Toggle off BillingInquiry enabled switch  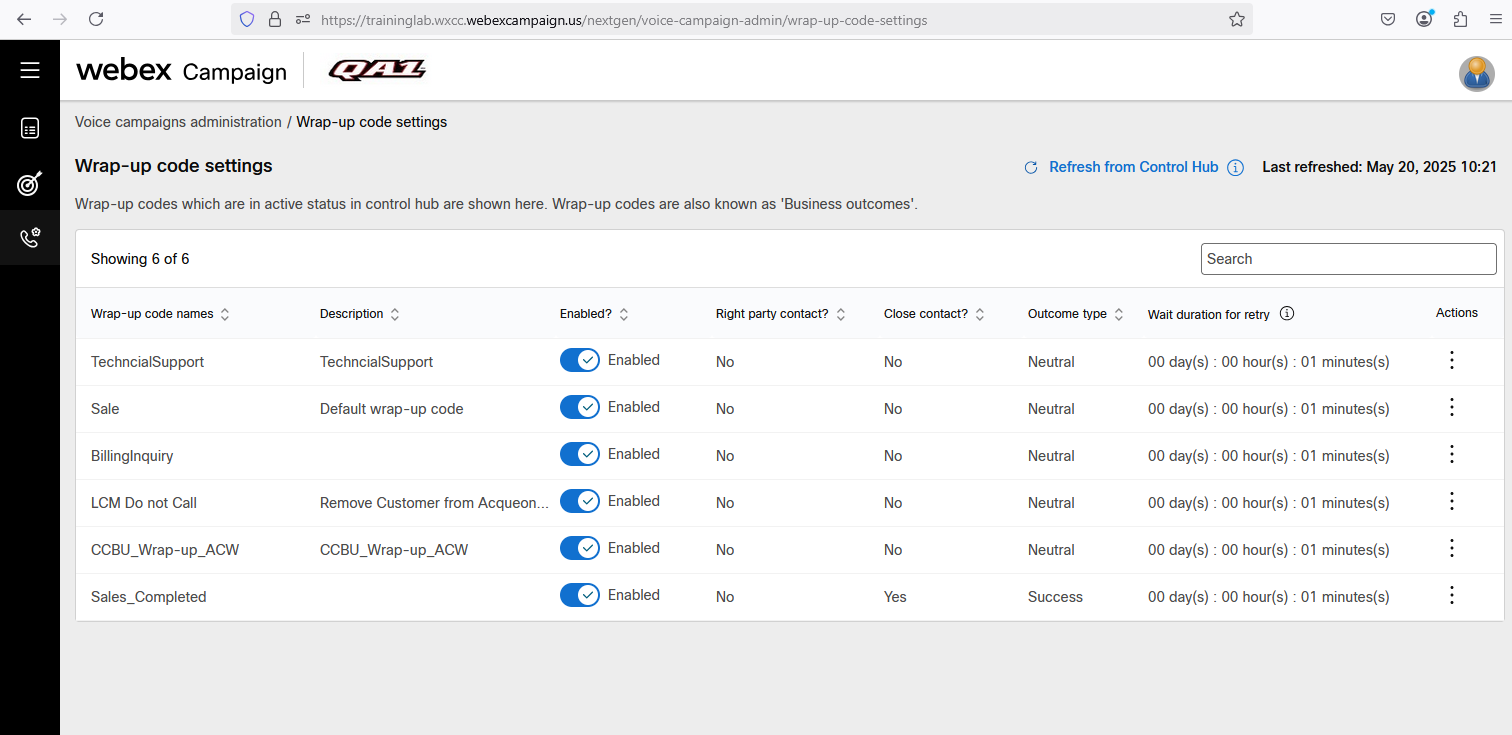(579, 454)
